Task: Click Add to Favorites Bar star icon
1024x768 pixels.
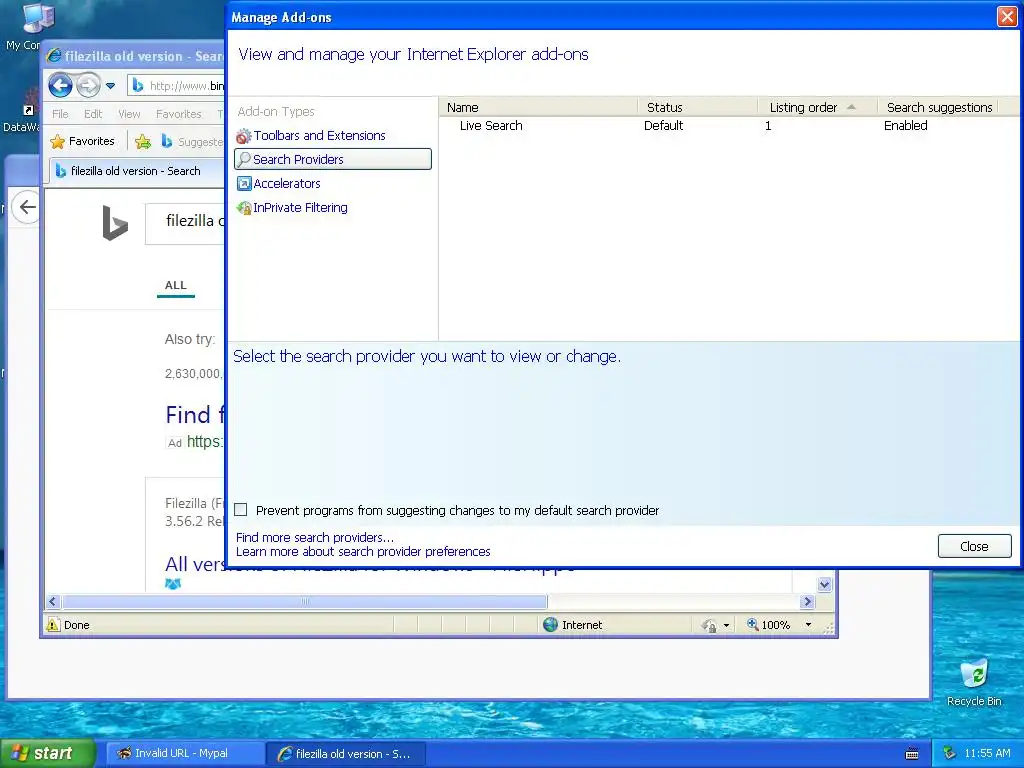Action: 143,141
